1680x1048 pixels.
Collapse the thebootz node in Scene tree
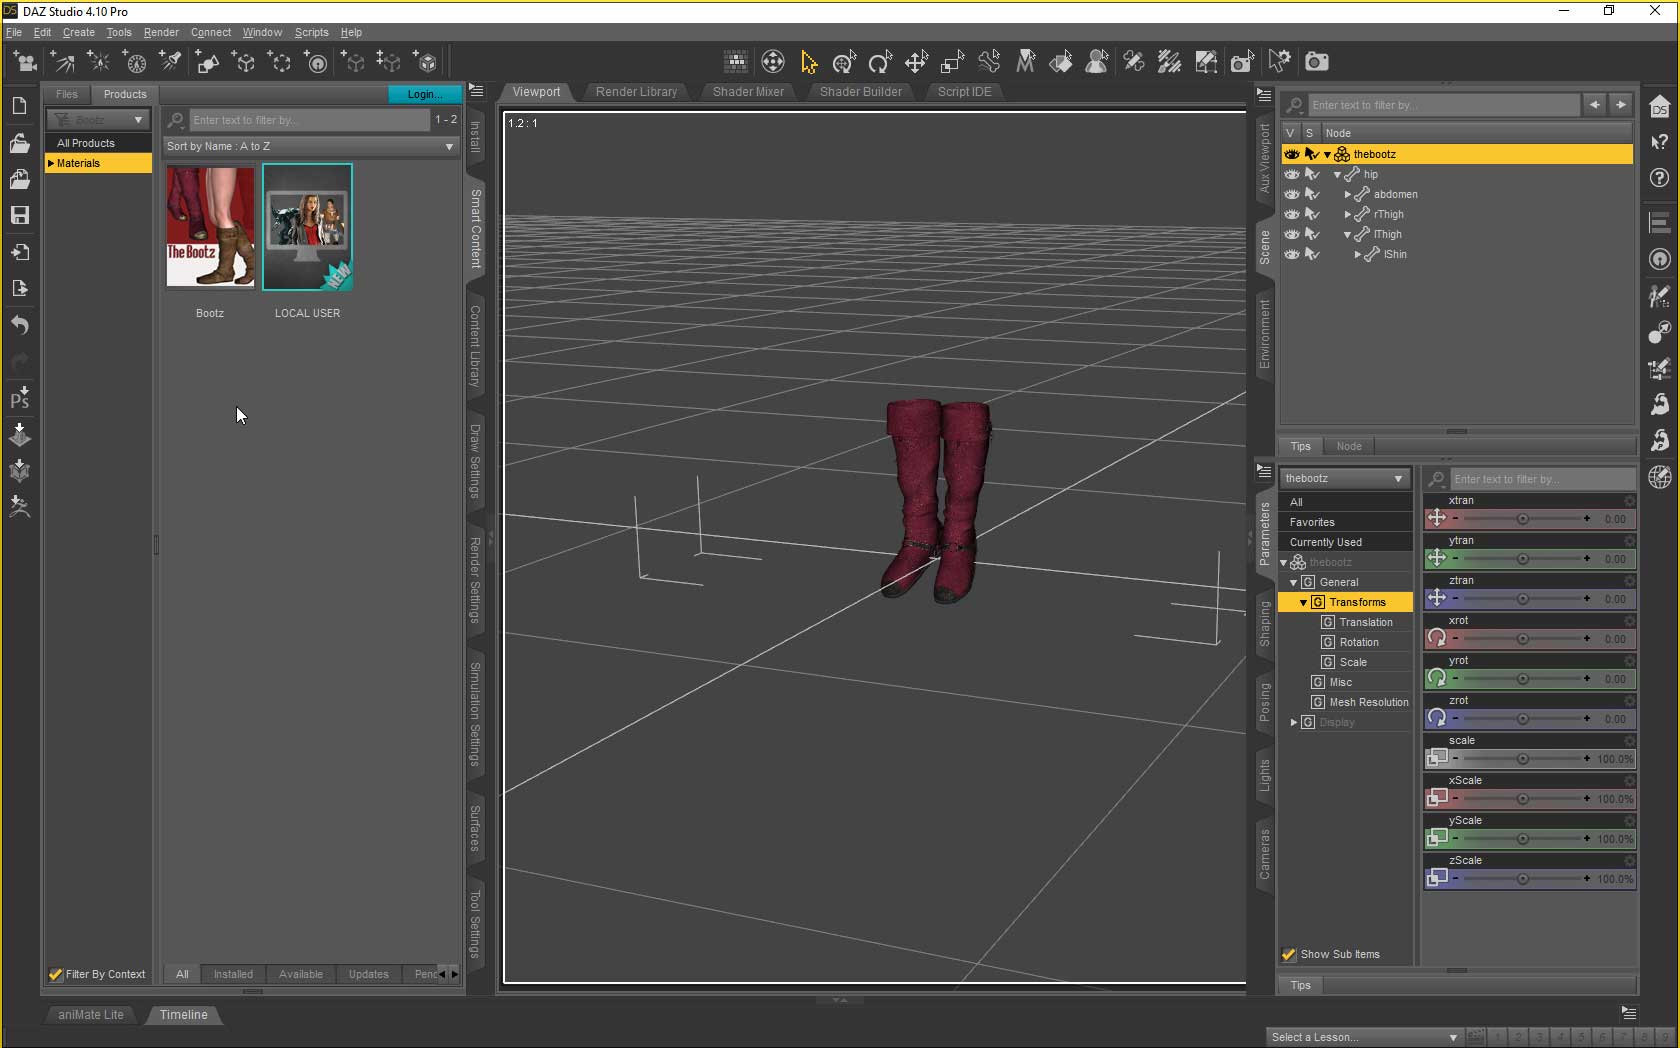coord(1327,155)
